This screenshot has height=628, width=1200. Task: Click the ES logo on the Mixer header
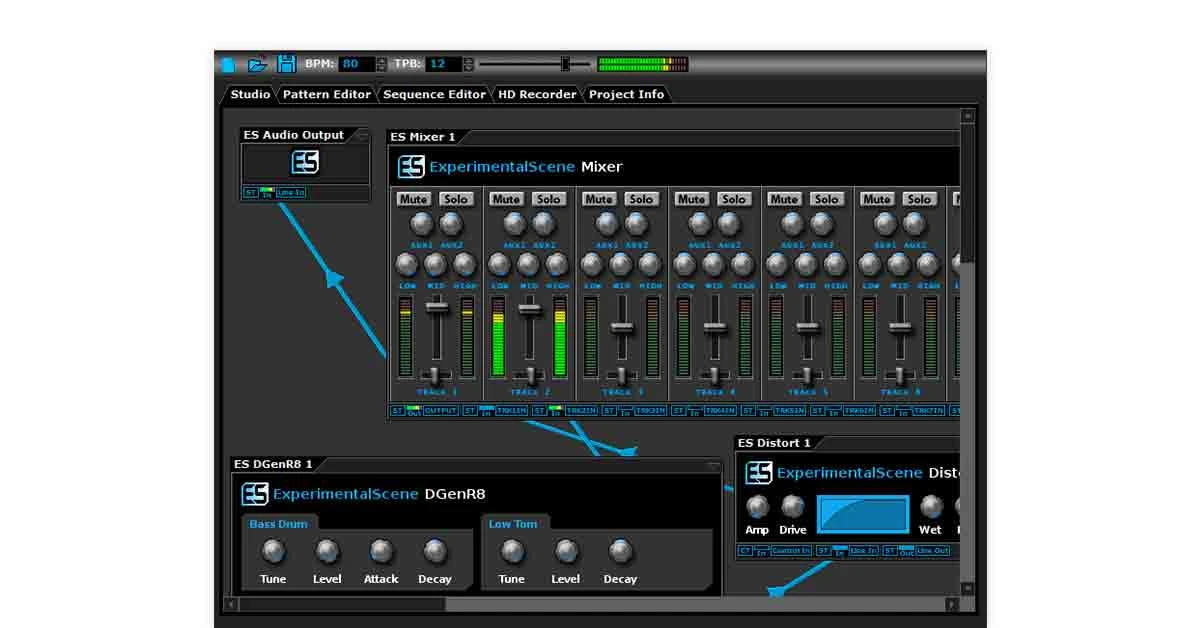pyautogui.click(x=410, y=166)
